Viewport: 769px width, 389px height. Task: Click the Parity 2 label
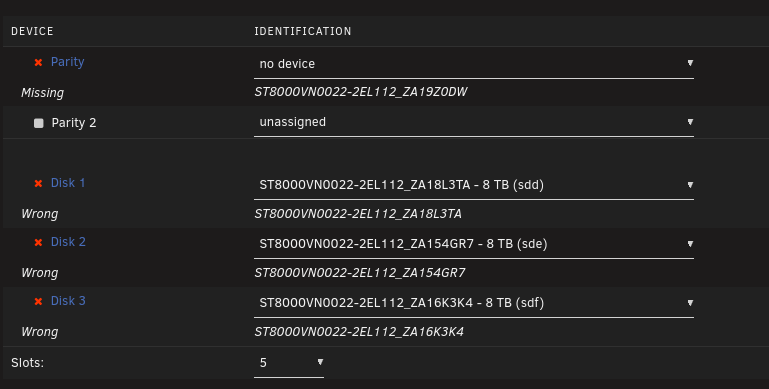(74, 123)
